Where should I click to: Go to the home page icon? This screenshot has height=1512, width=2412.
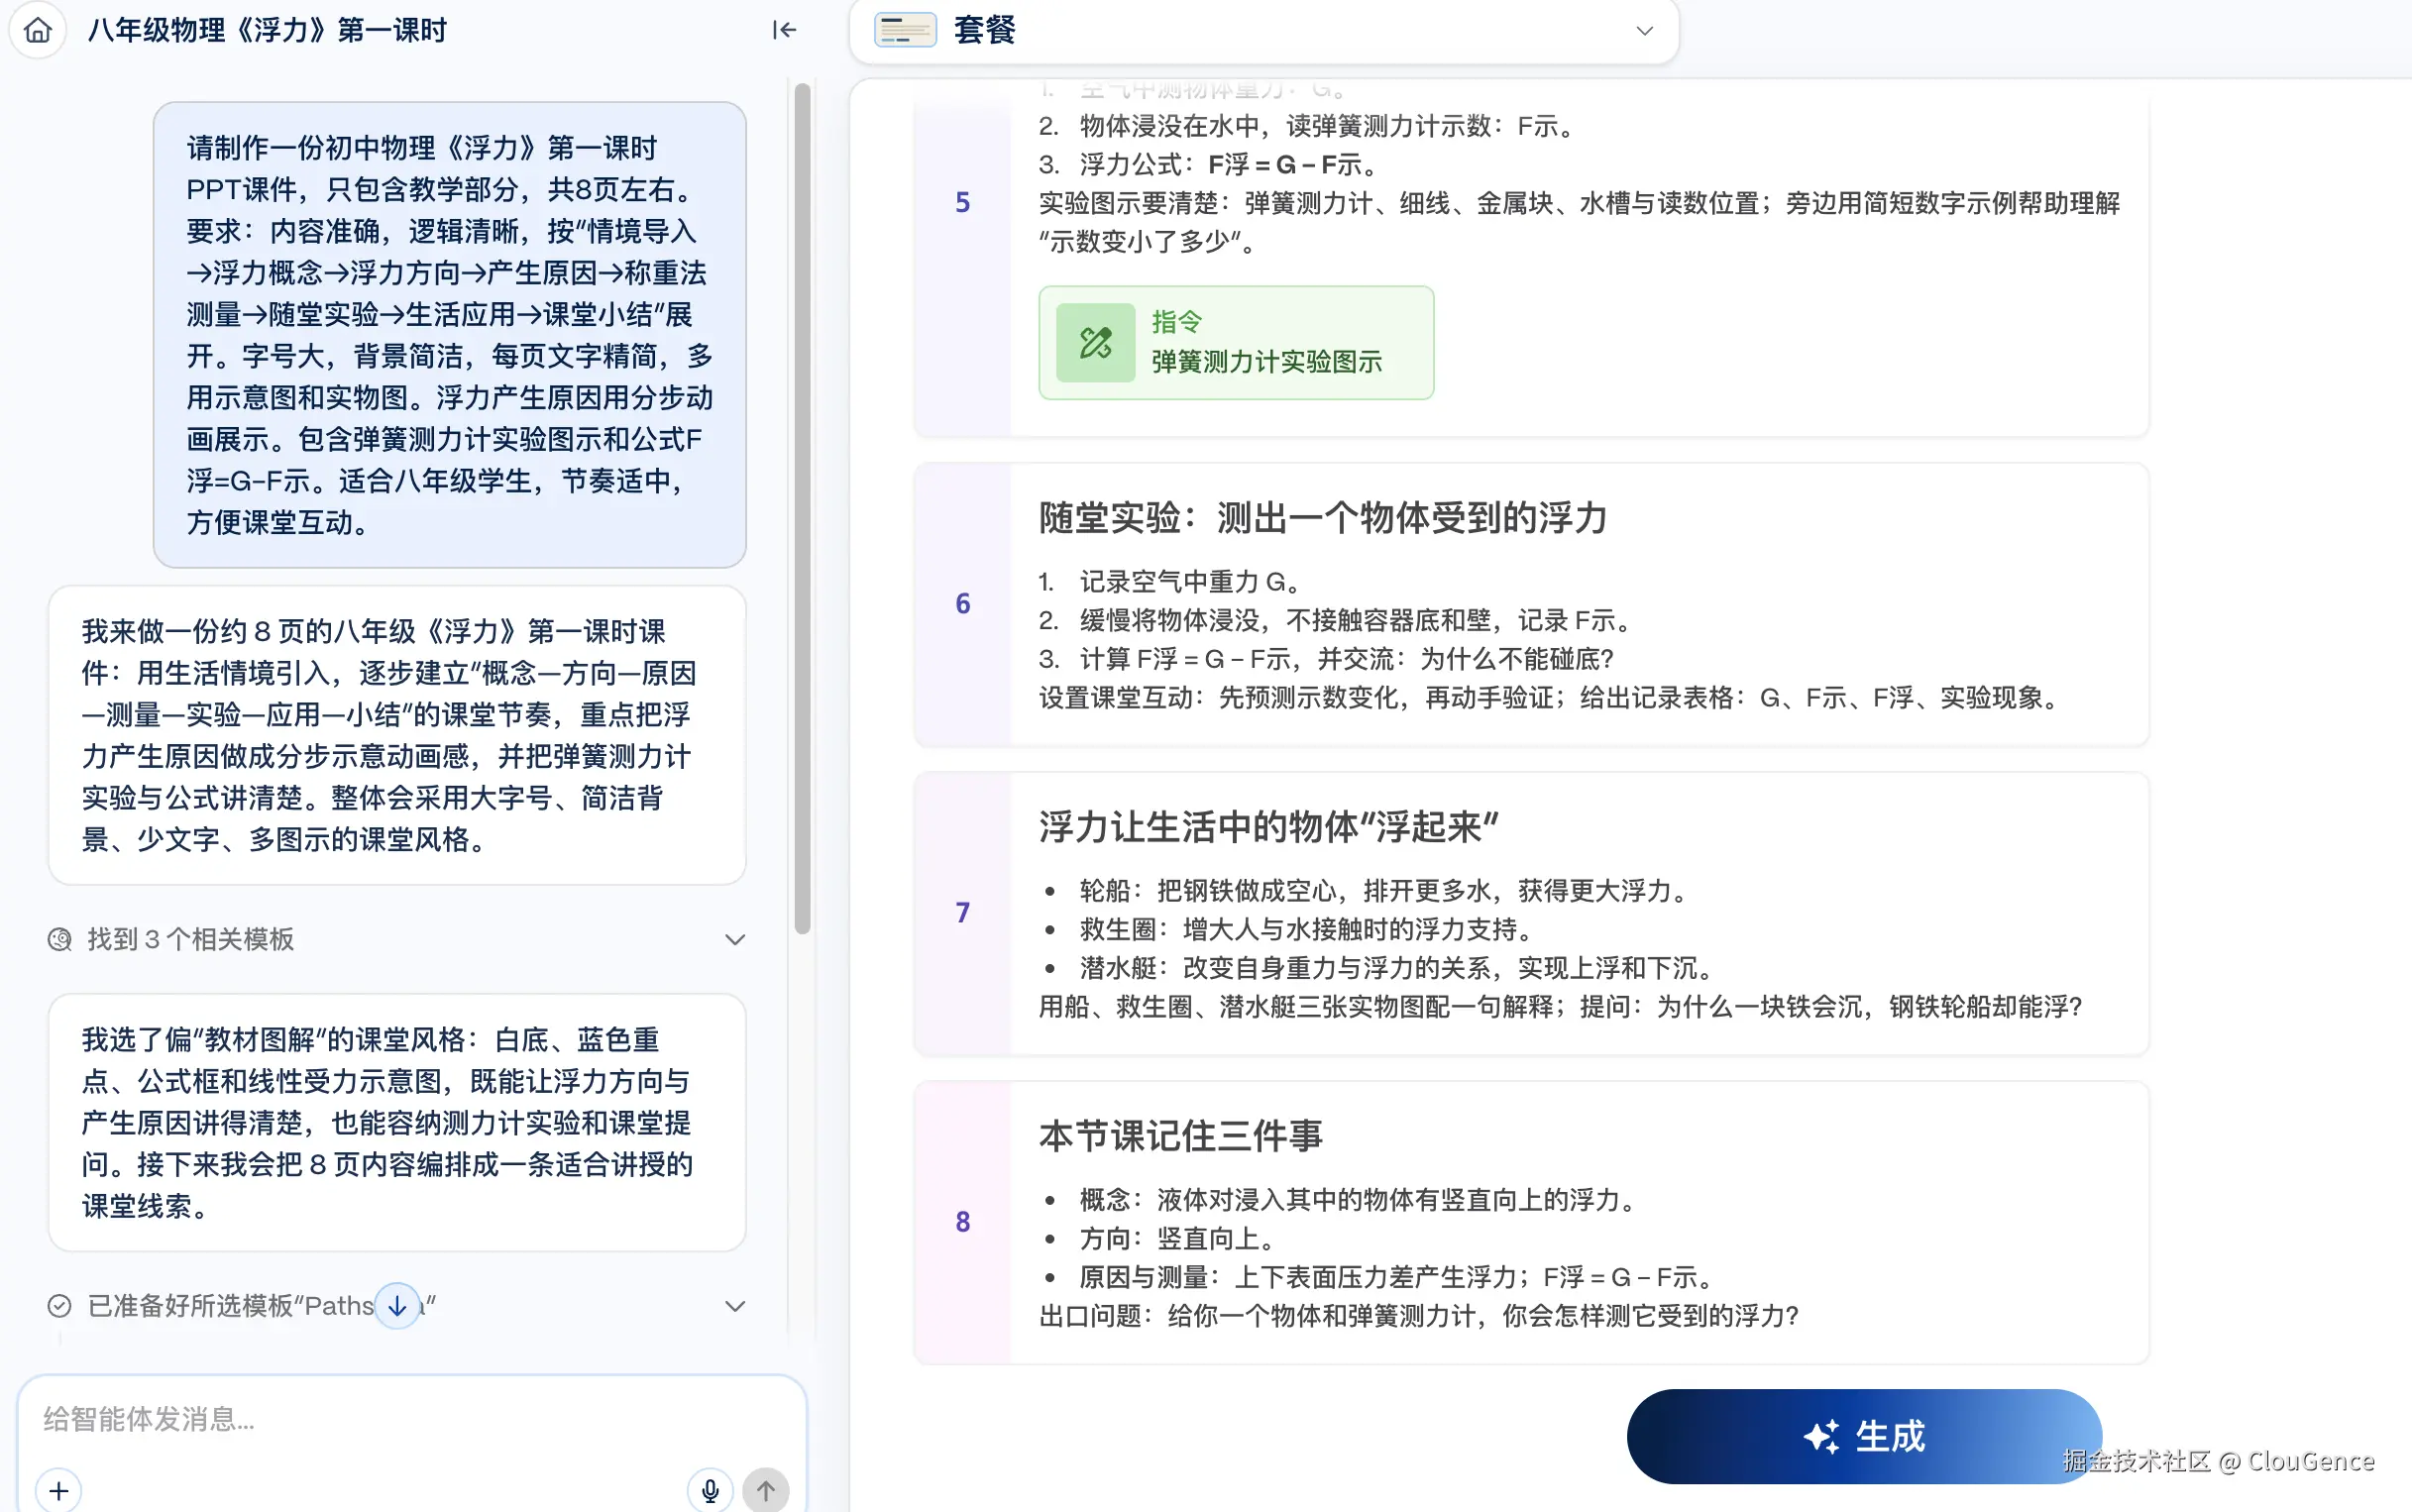click(38, 31)
